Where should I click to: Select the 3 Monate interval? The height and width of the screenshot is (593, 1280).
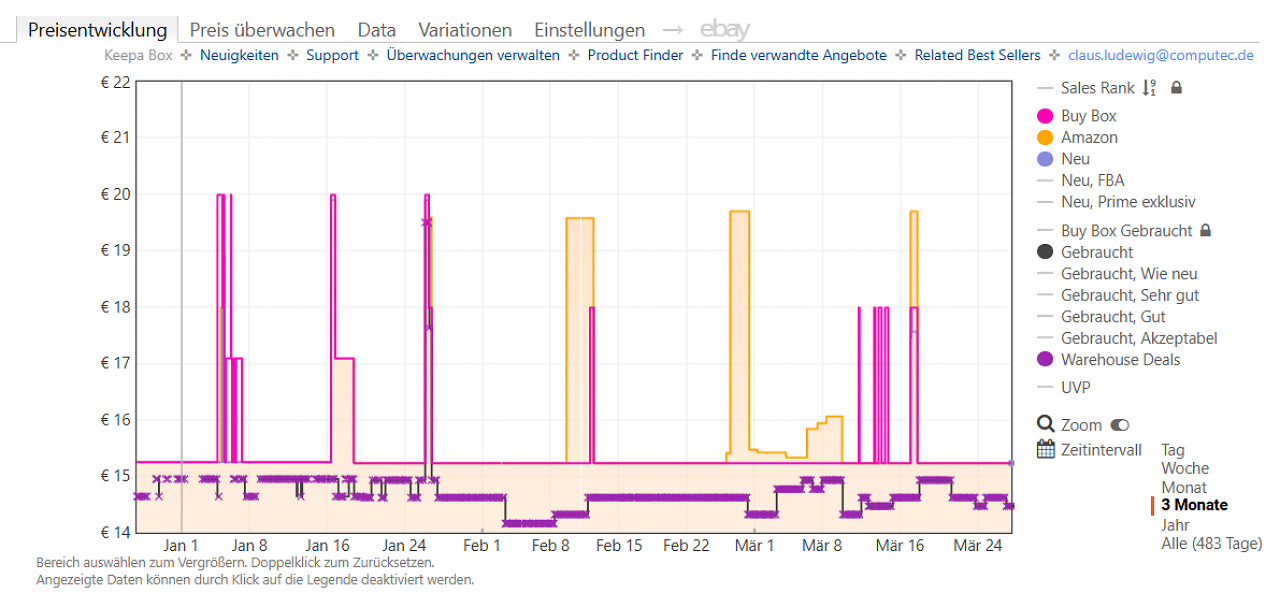point(1194,505)
